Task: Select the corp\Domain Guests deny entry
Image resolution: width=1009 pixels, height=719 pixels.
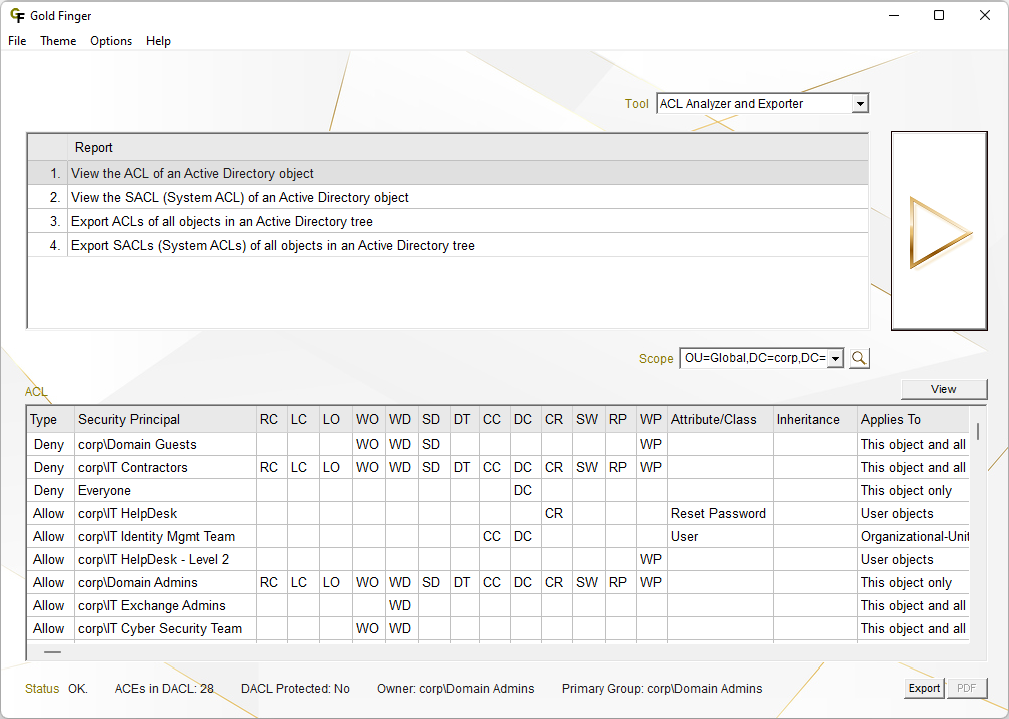Action: 137,445
